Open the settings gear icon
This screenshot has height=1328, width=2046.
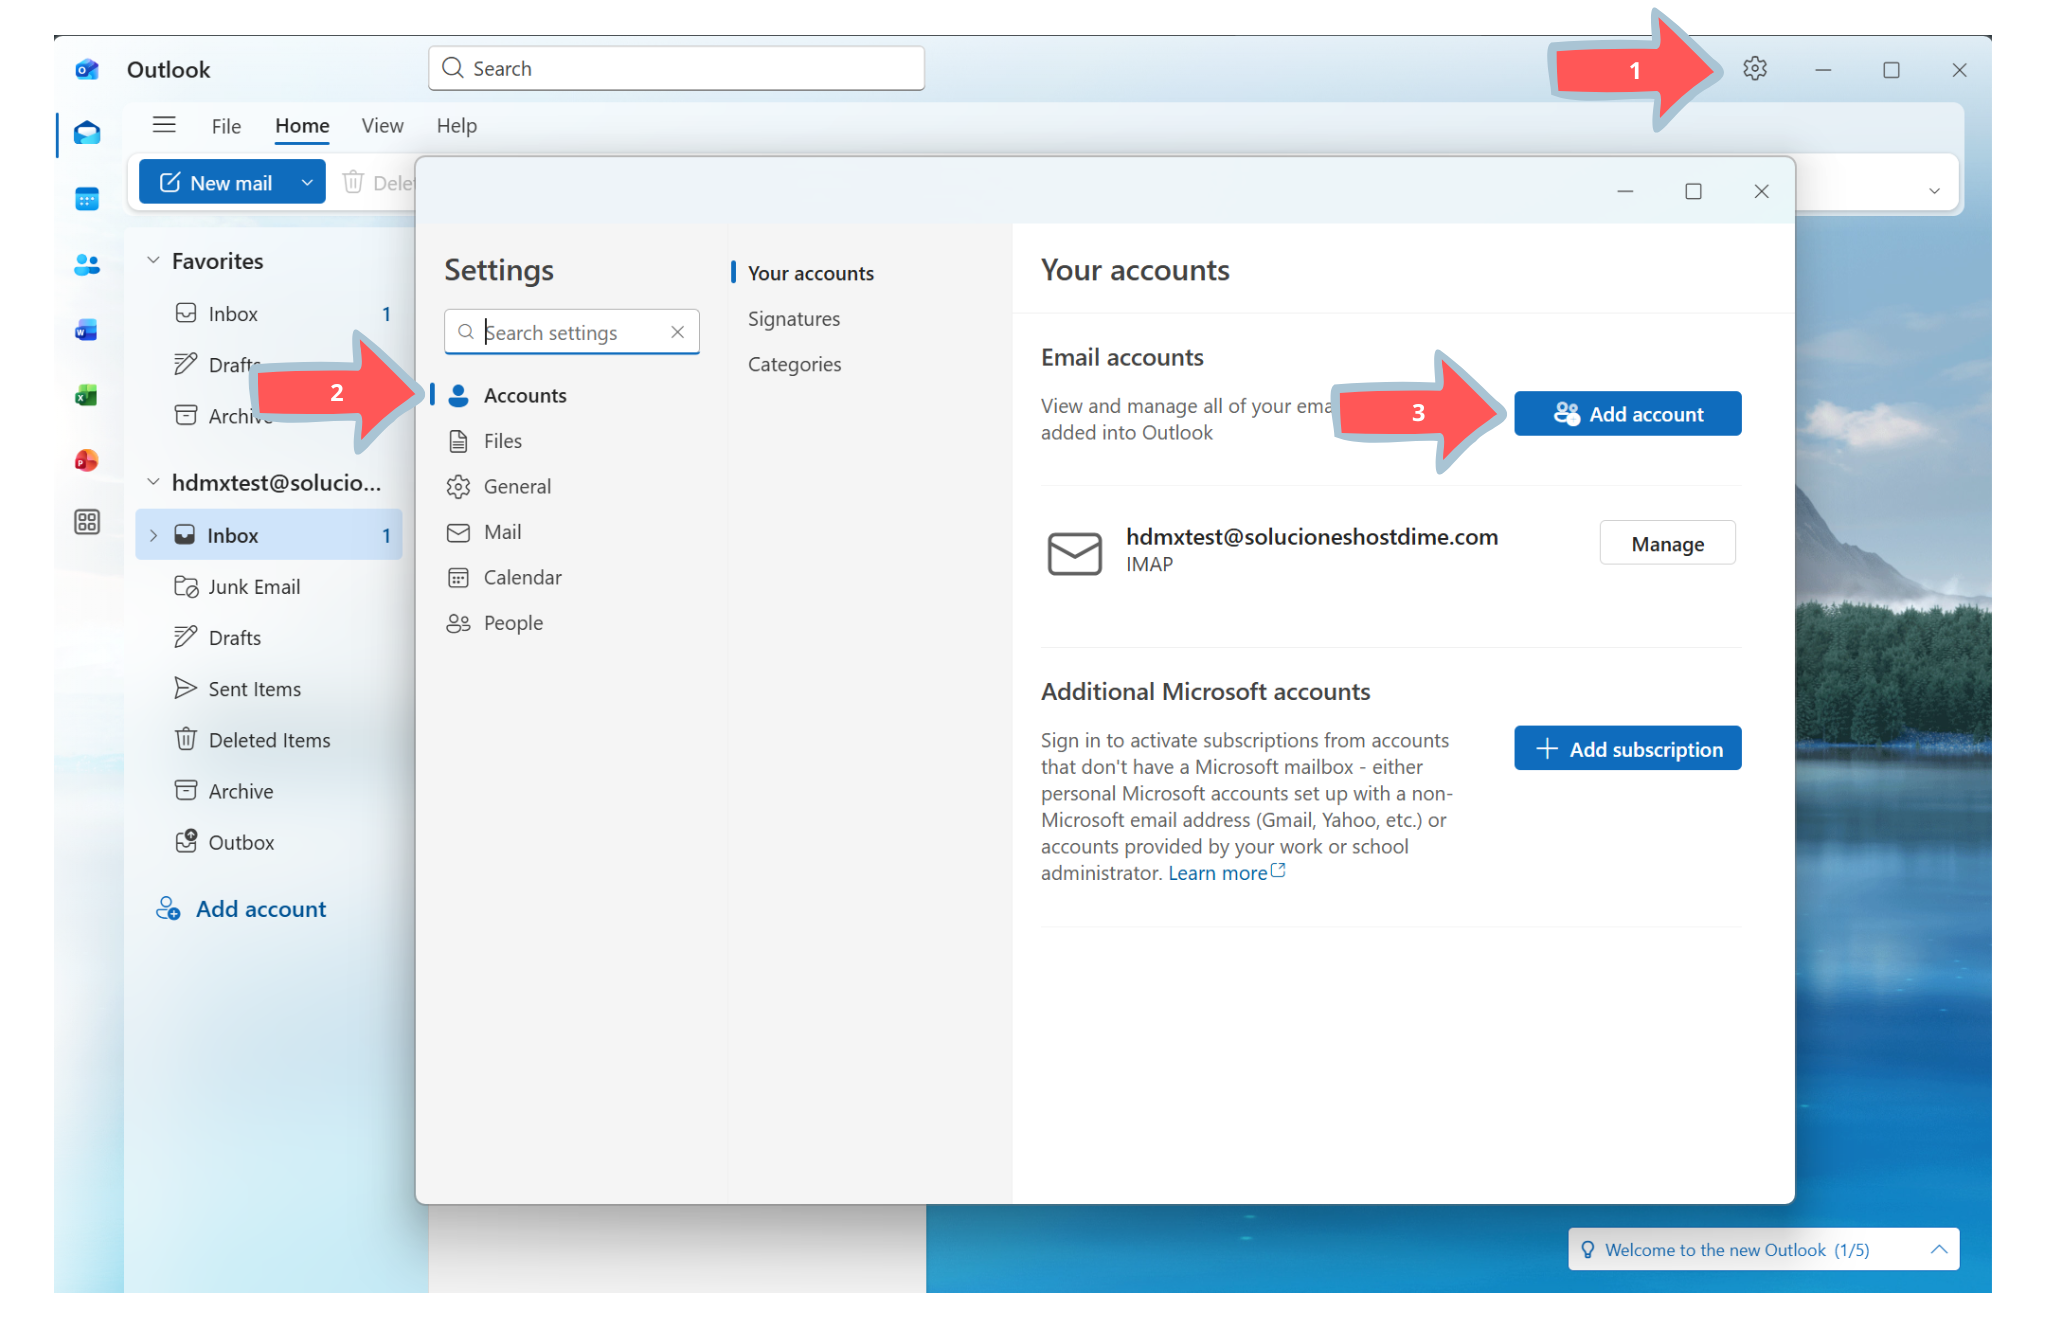(1754, 69)
